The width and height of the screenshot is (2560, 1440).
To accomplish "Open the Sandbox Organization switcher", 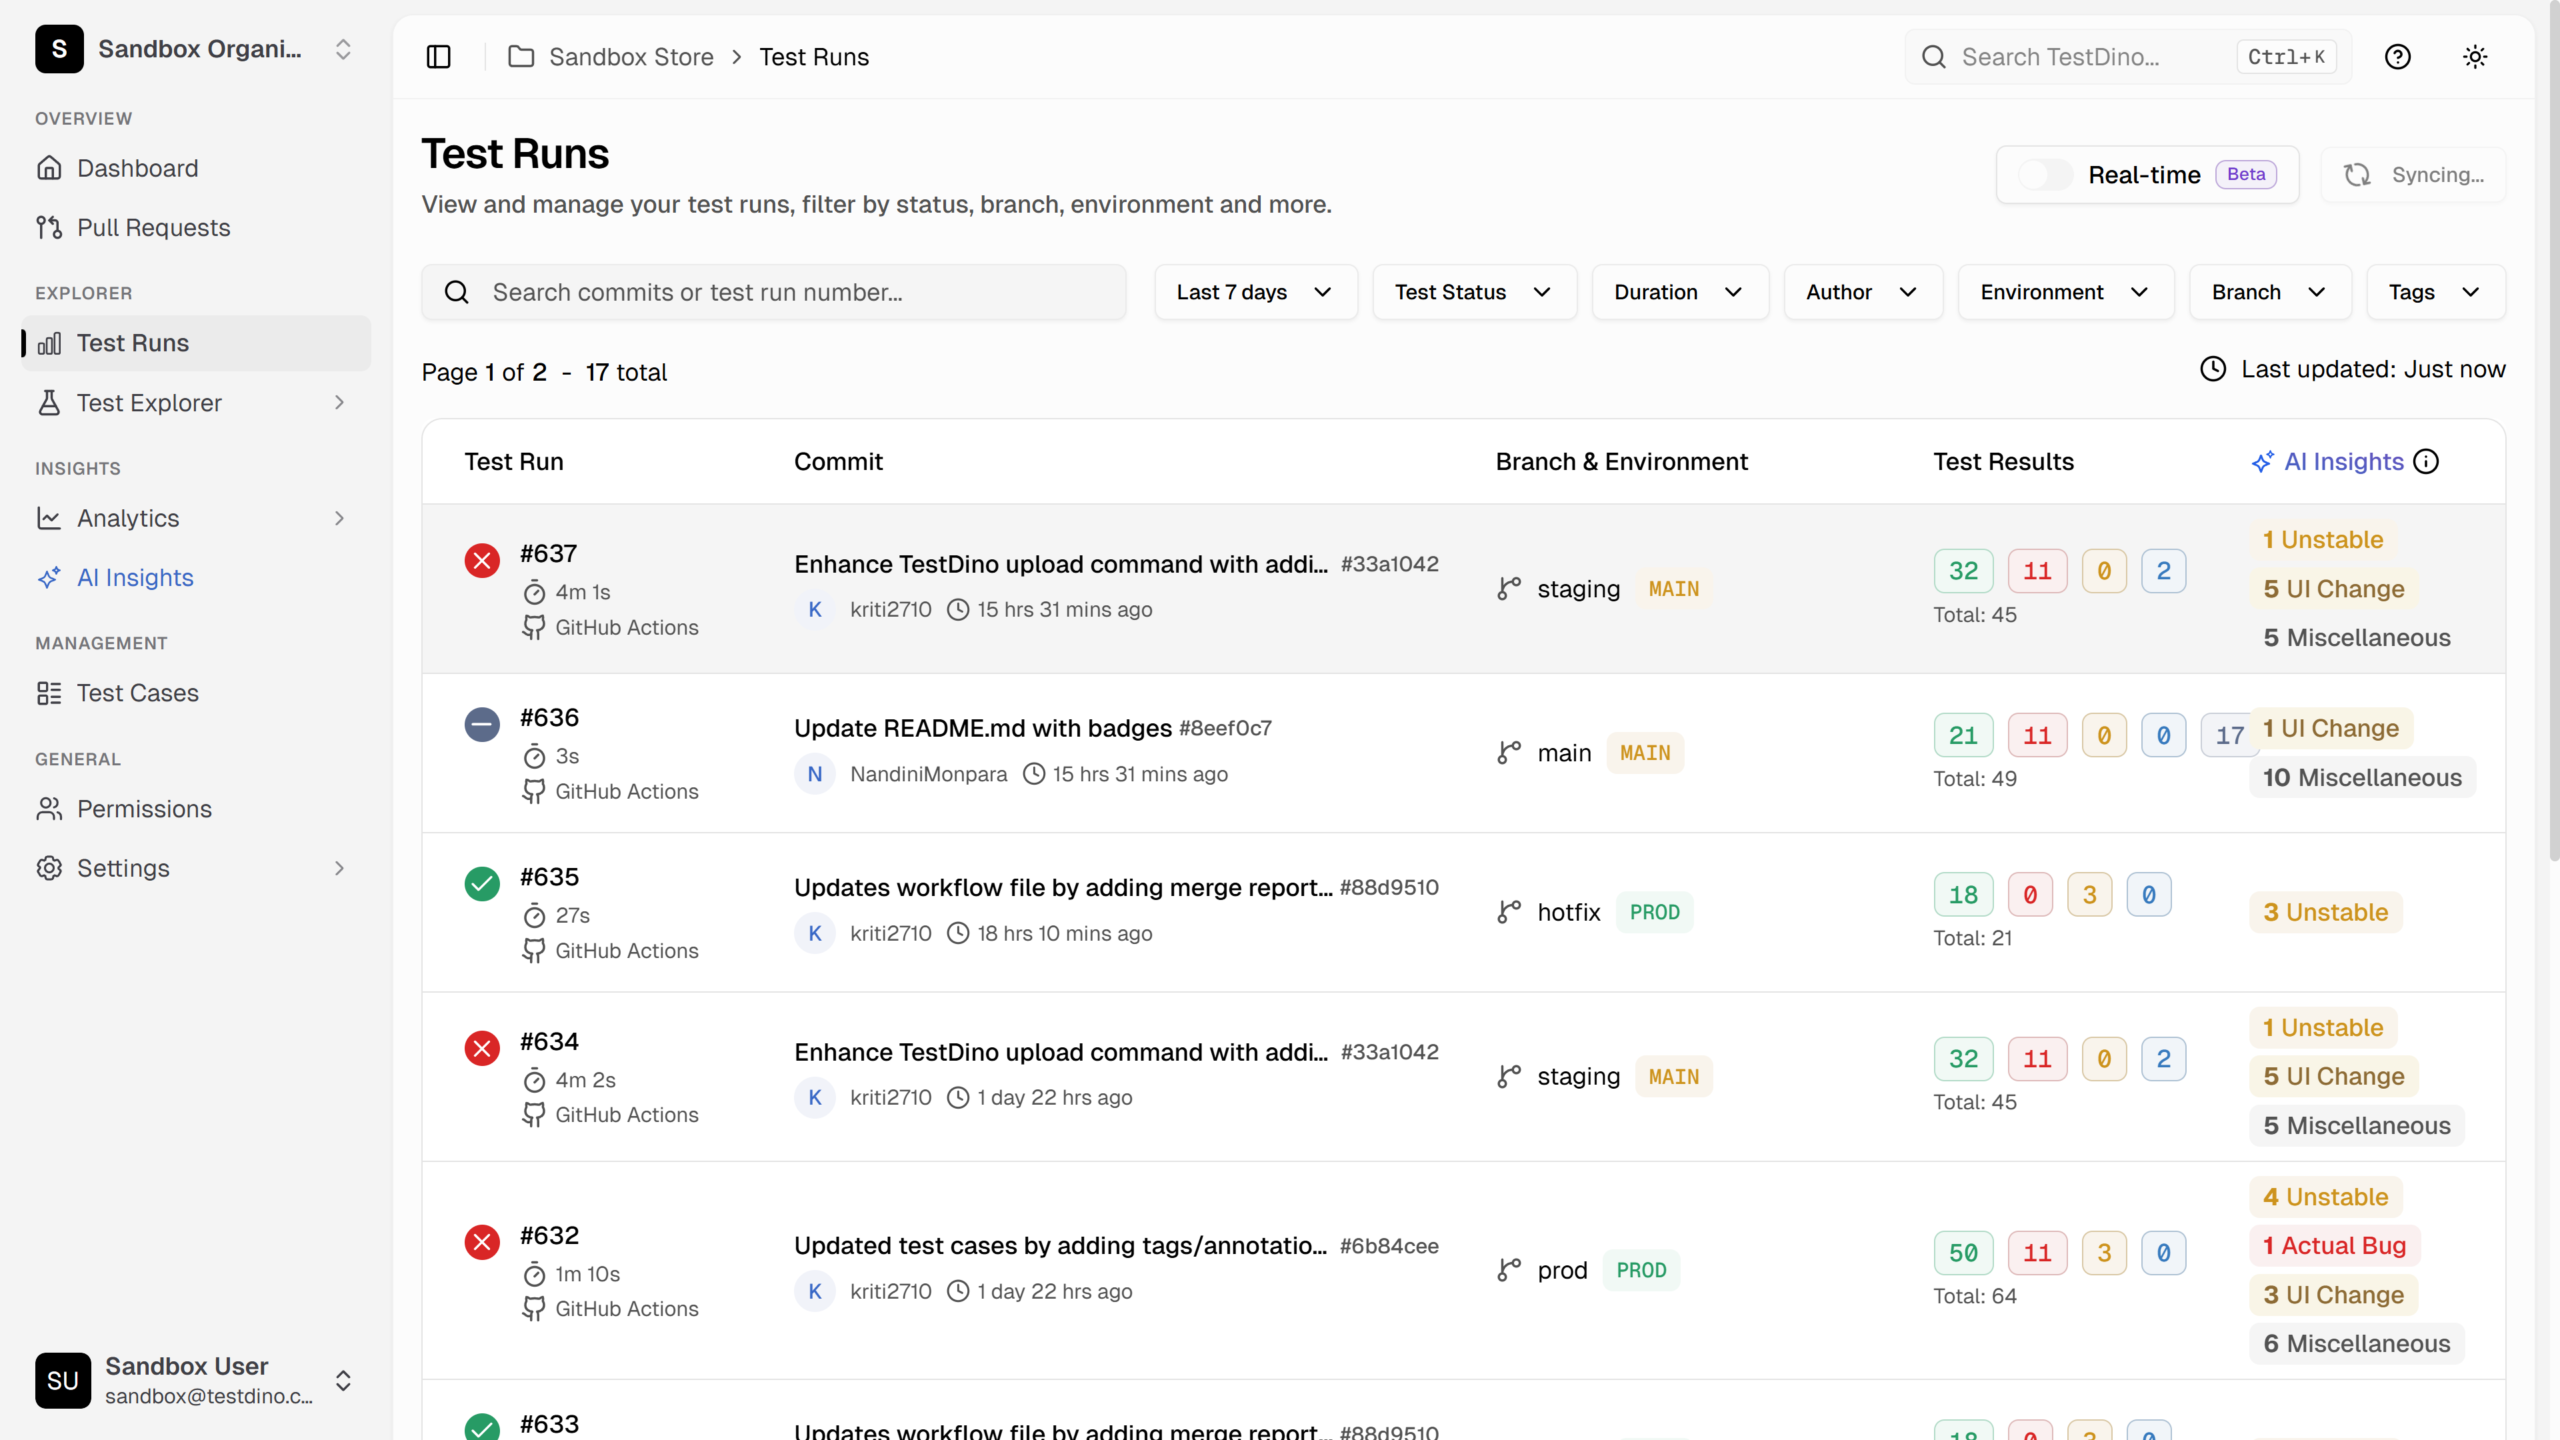I will tap(196, 49).
